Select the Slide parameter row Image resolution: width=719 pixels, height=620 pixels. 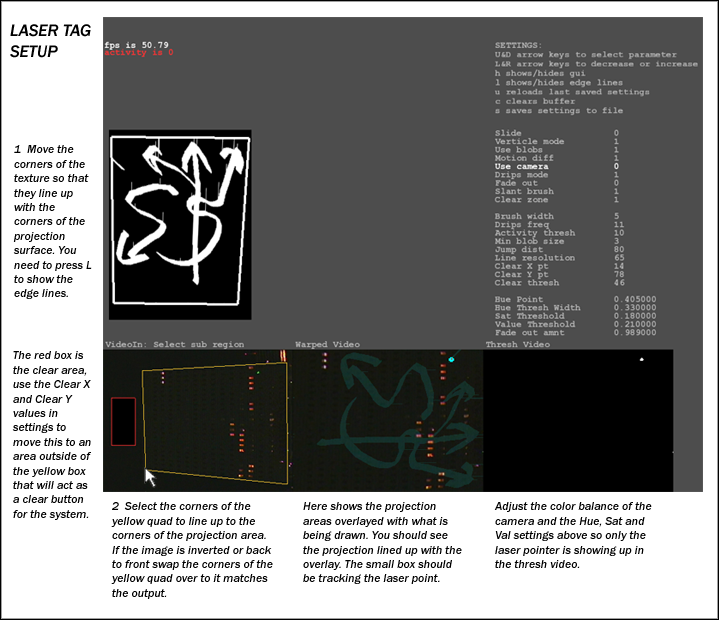click(x=557, y=133)
